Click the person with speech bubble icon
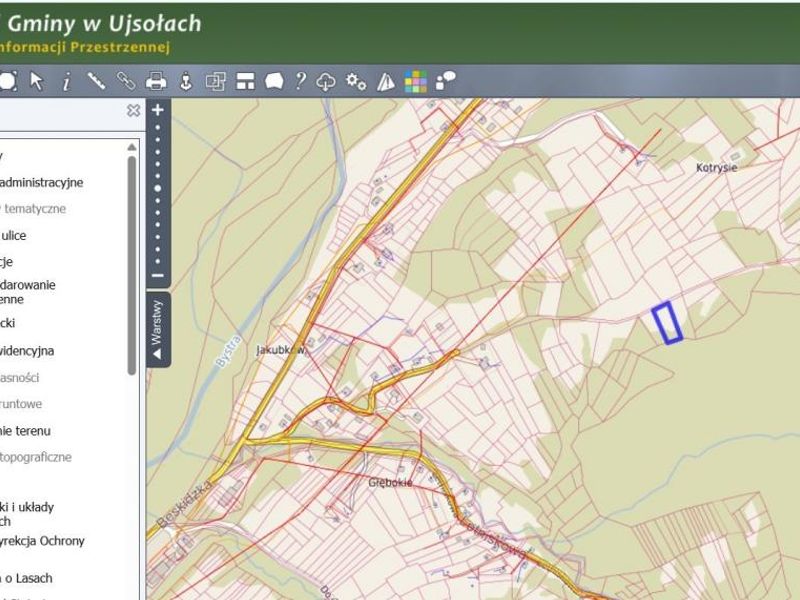Screen dimensions: 800x600 (446, 81)
